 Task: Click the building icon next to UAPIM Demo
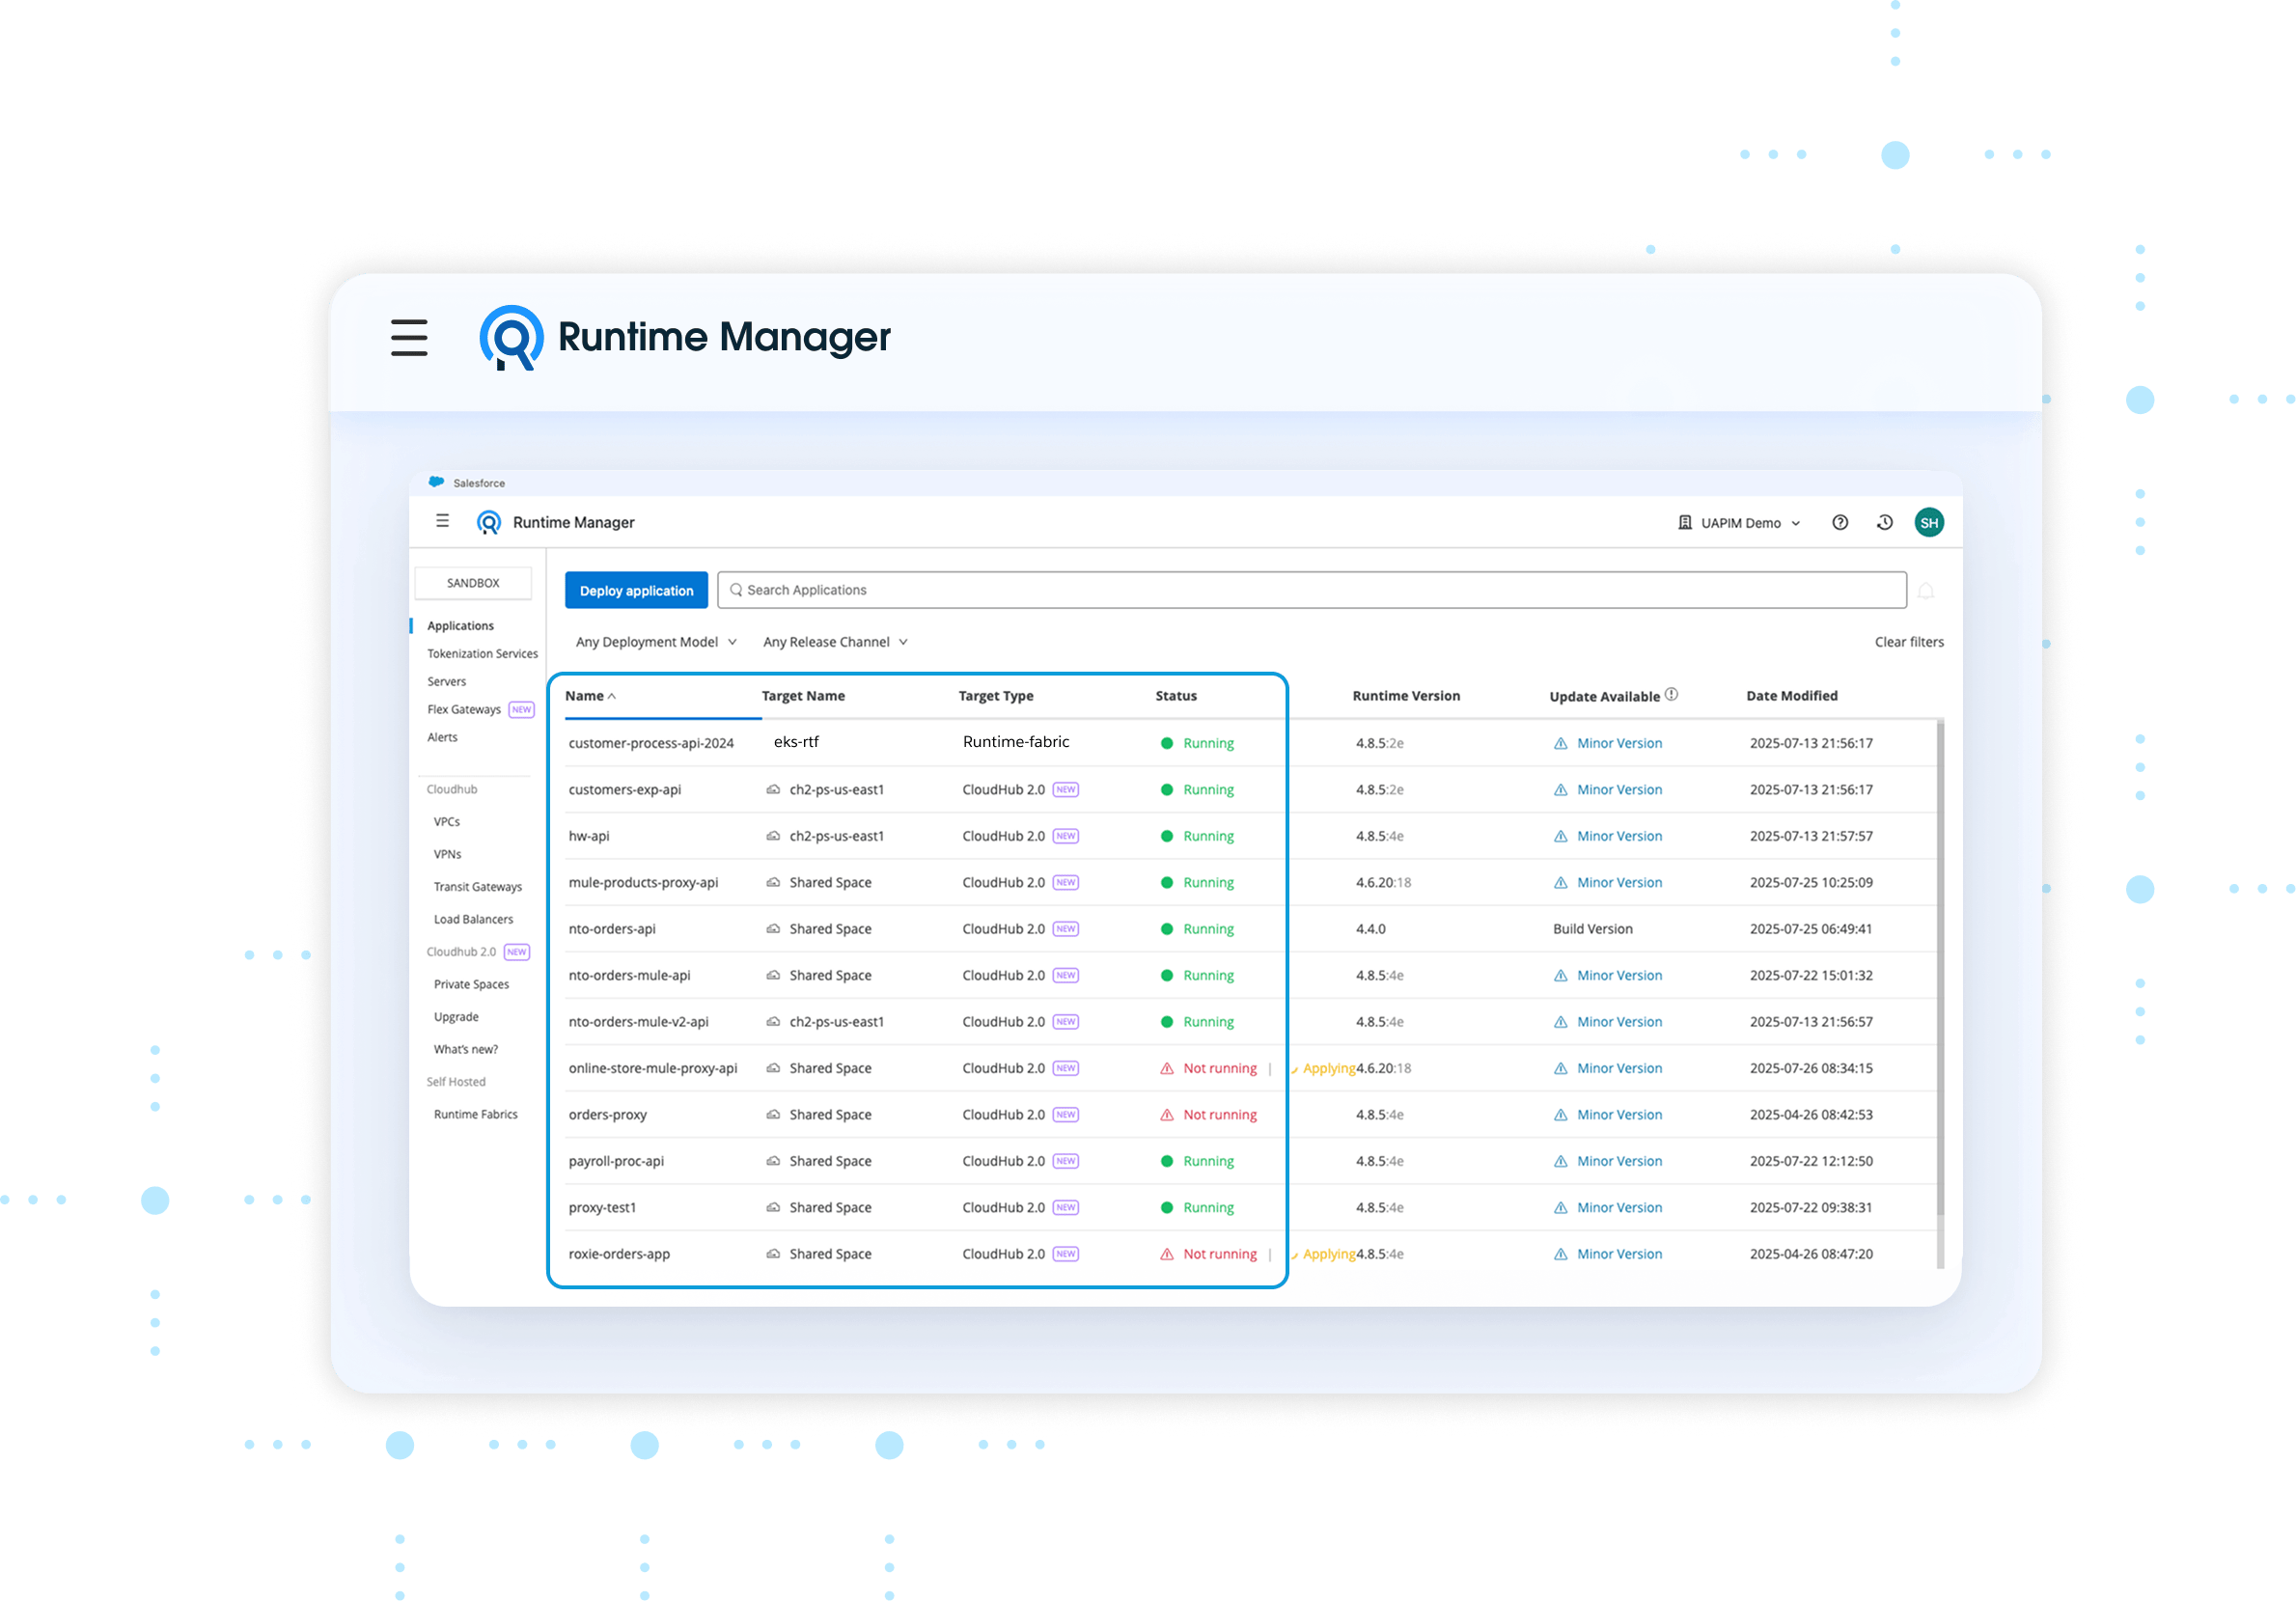click(1685, 522)
